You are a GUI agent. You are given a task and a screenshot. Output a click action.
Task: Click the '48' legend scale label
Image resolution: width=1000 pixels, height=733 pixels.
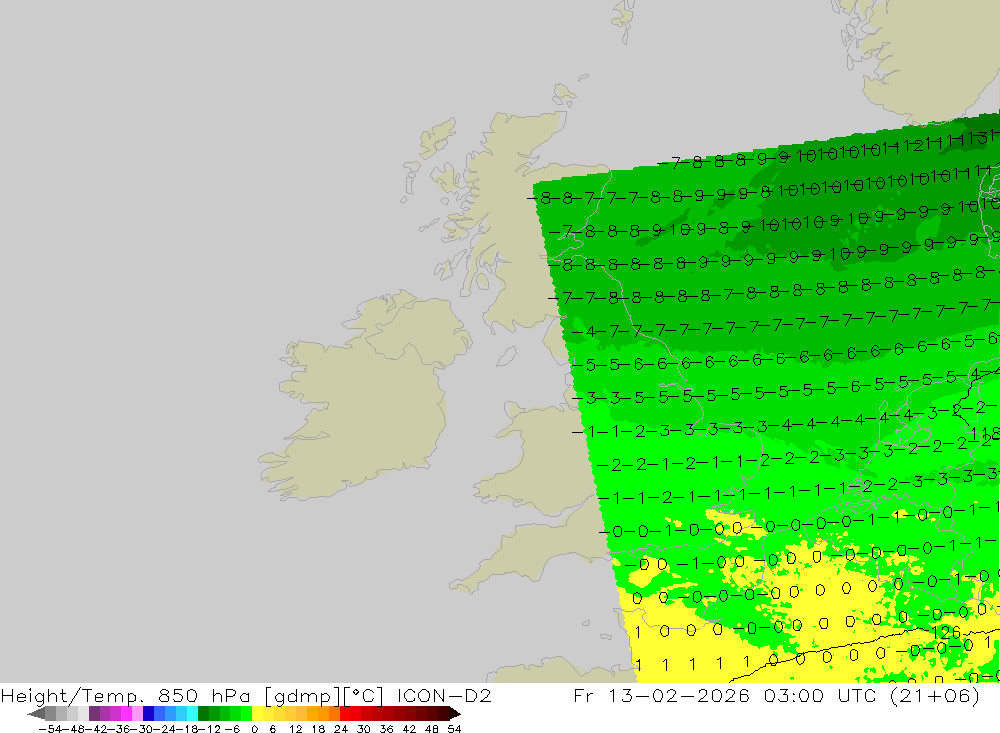(x=432, y=729)
